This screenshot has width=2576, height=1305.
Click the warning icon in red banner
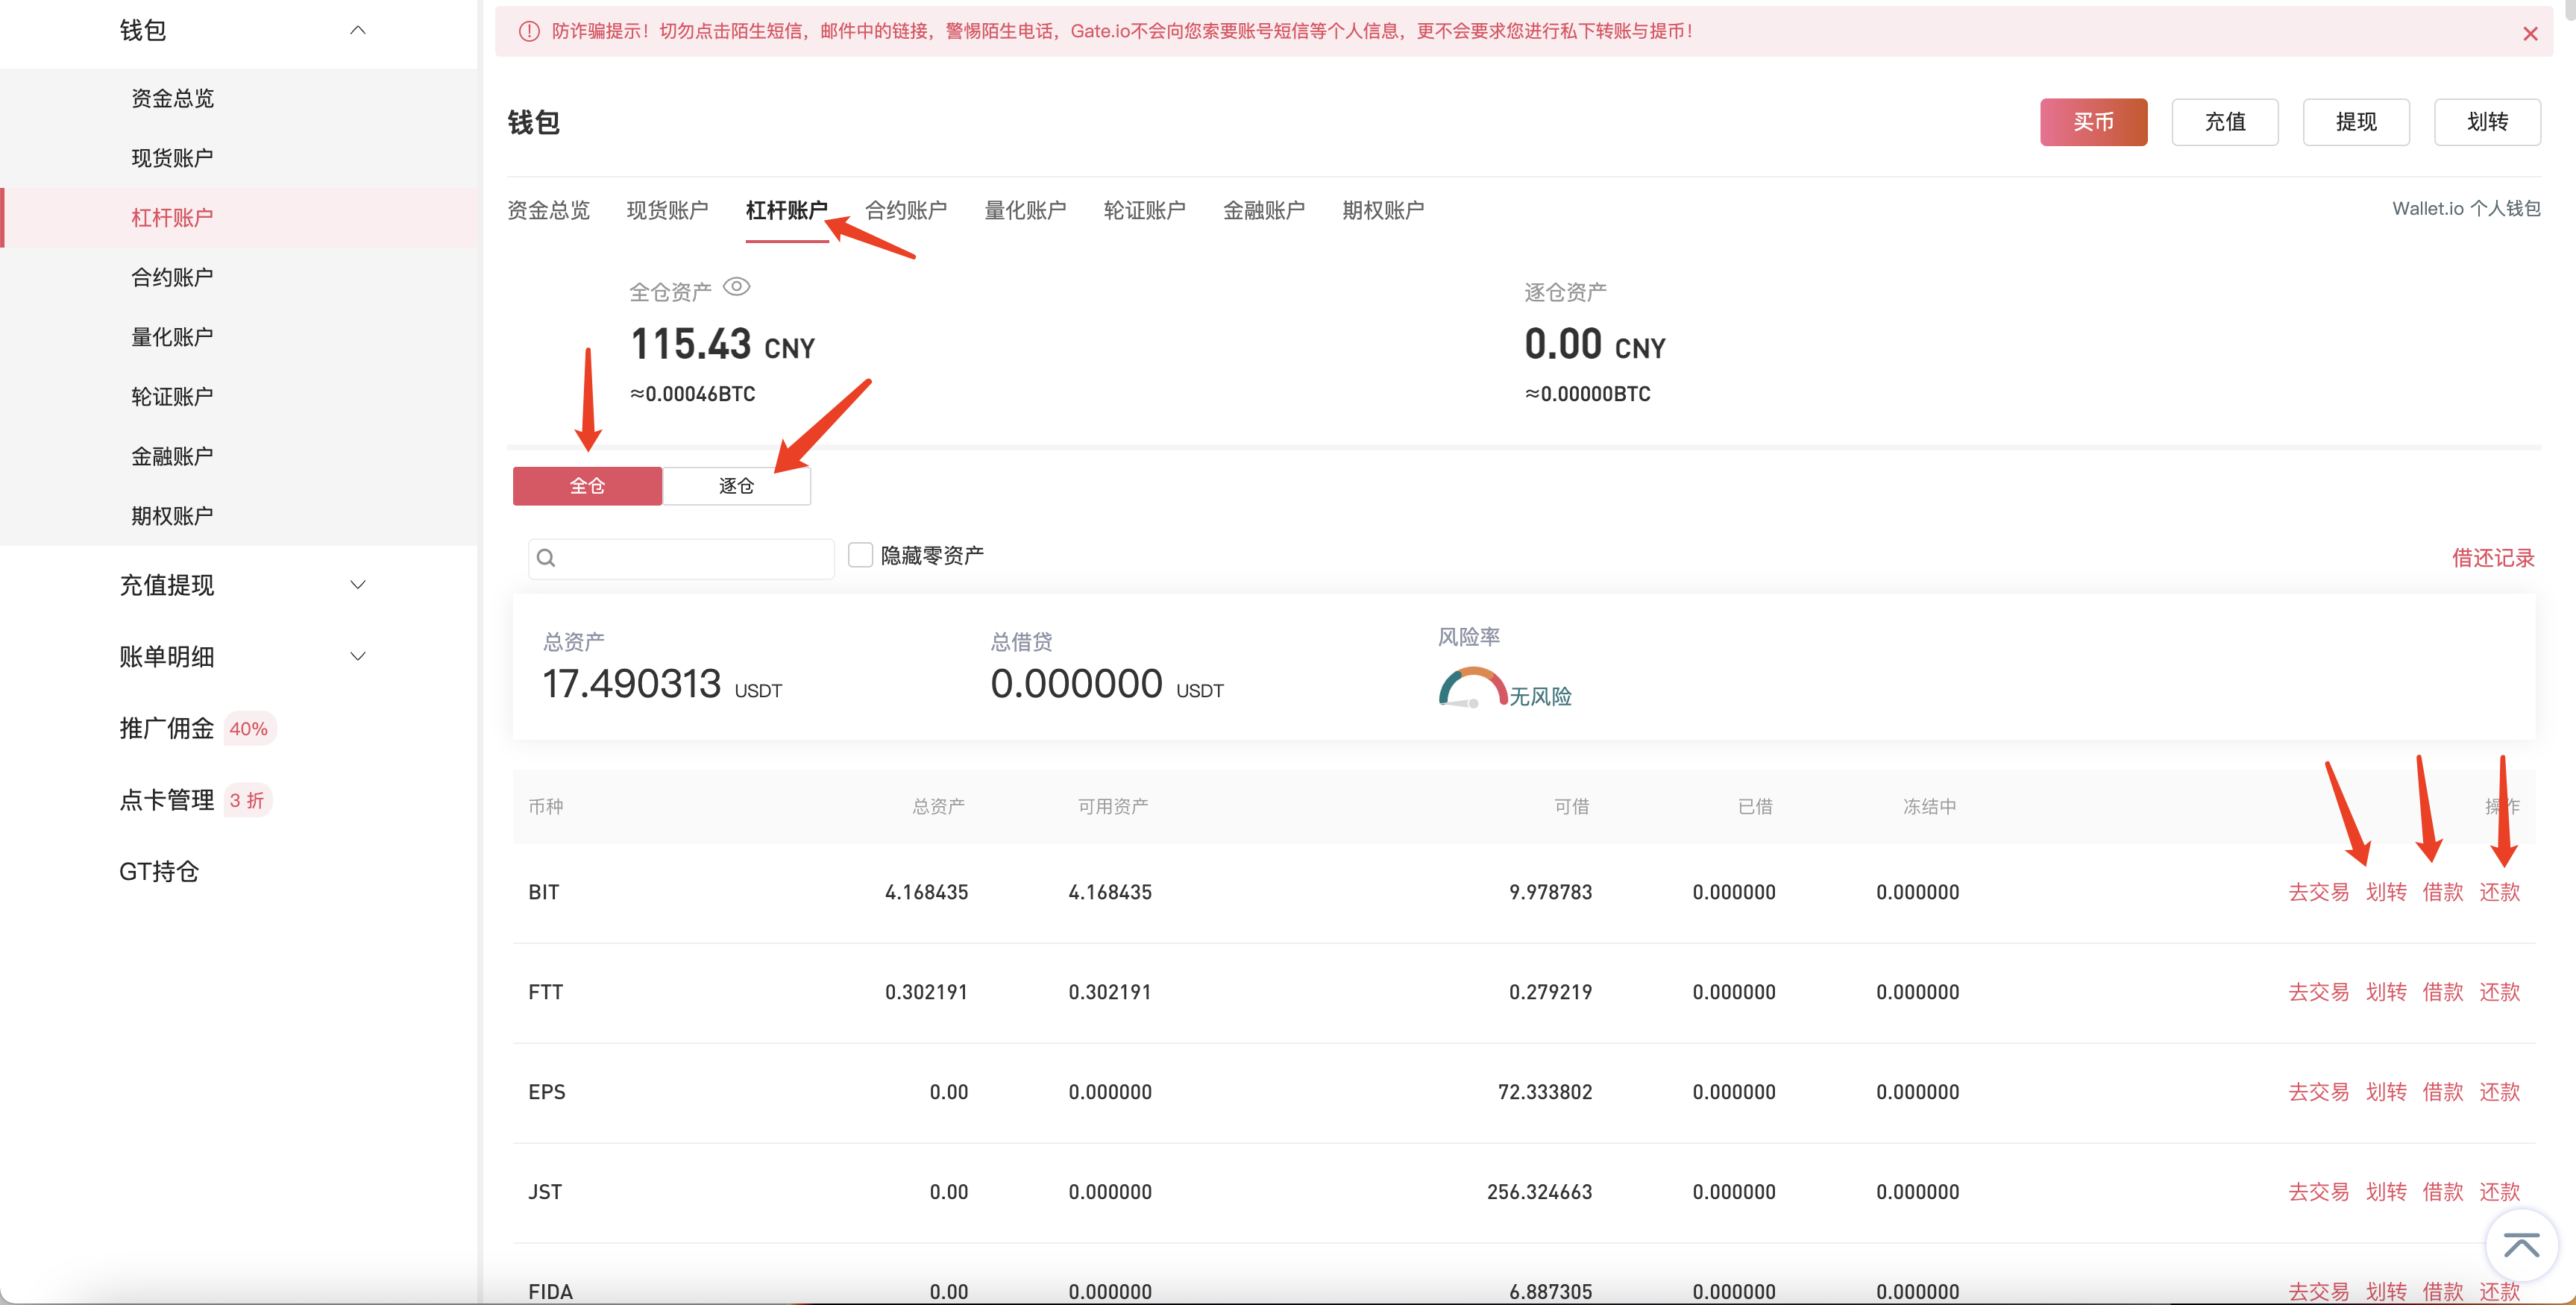[x=529, y=32]
